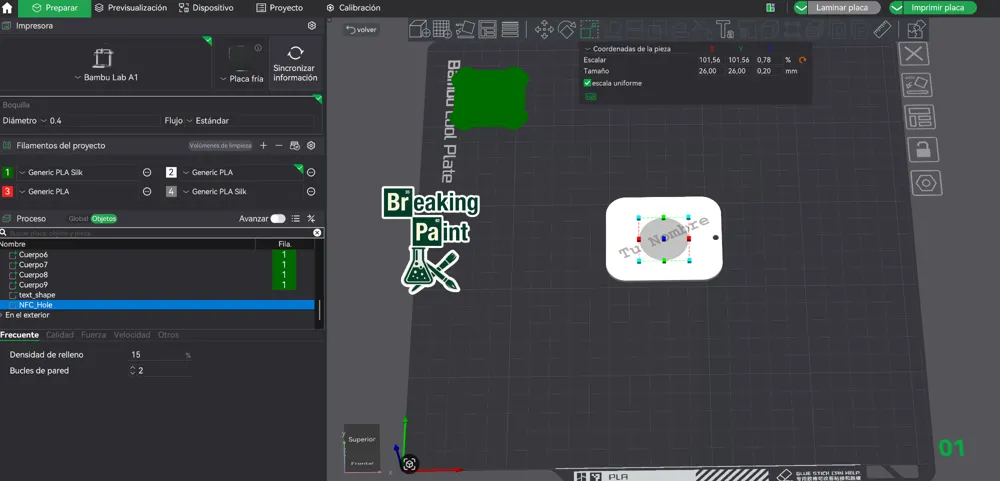This screenshot has height=481, width=1000.
Task: Click white filament 2 color swatch
Action: (171, 172)
